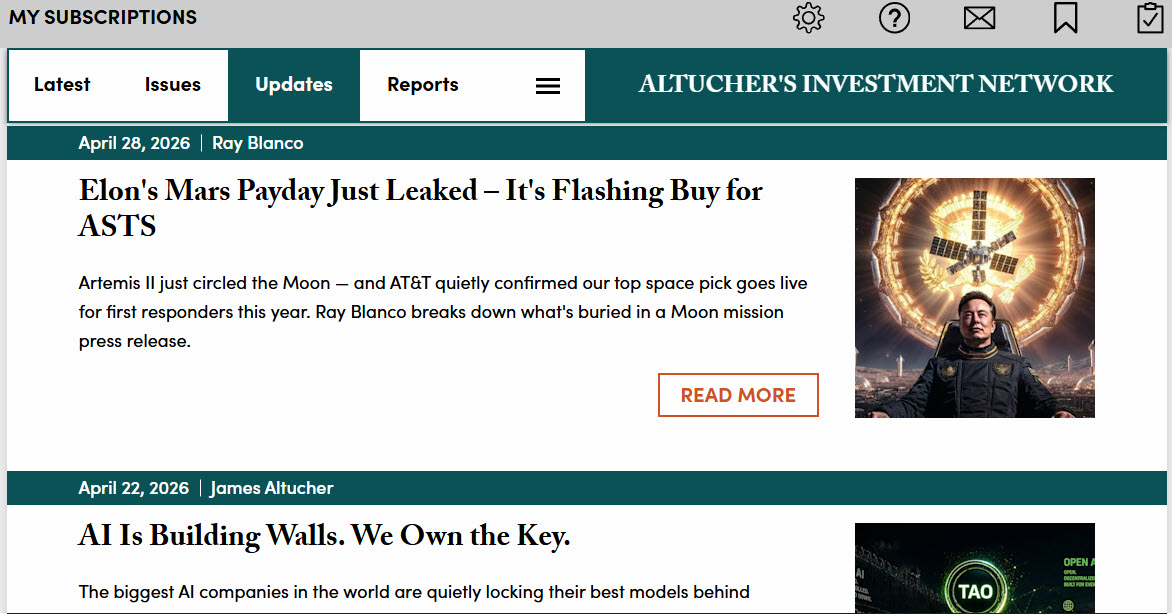
Task: Switch to the Latest tab
Action: point(62,85)
